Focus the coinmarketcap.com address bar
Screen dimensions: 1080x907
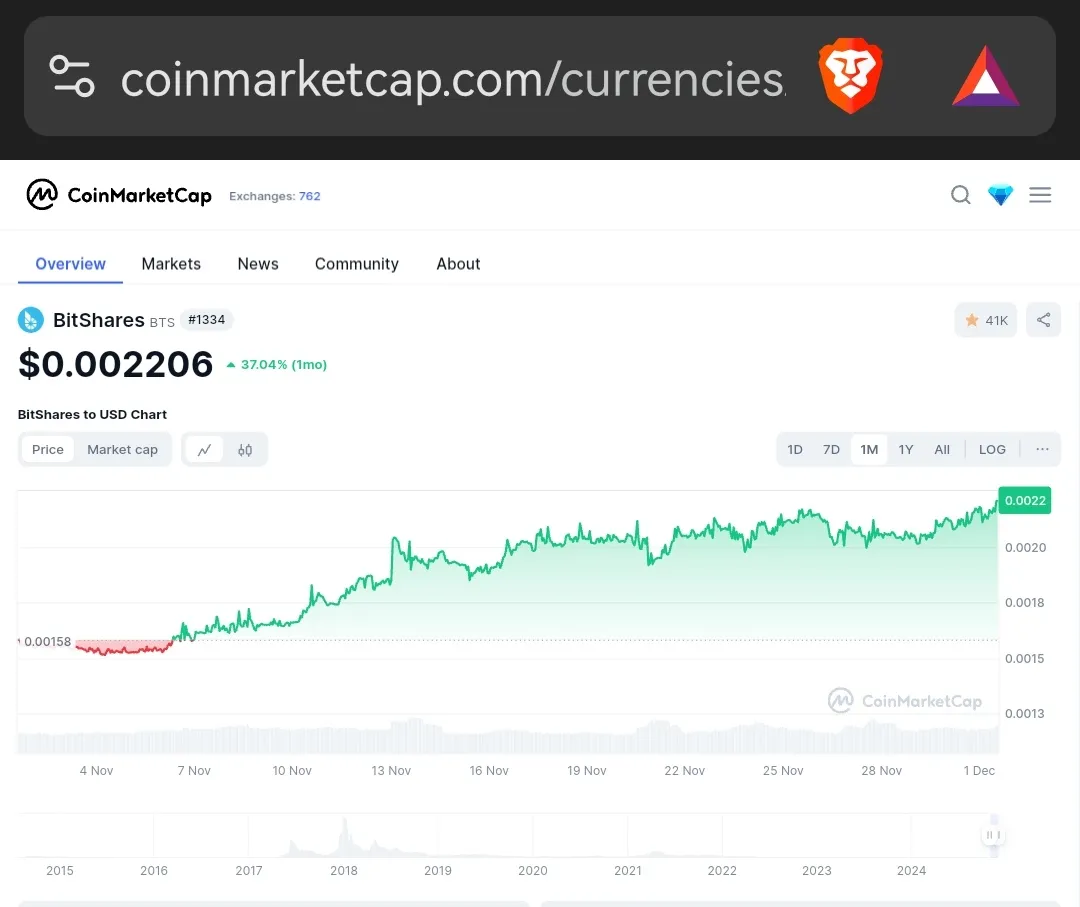(453, 80)
